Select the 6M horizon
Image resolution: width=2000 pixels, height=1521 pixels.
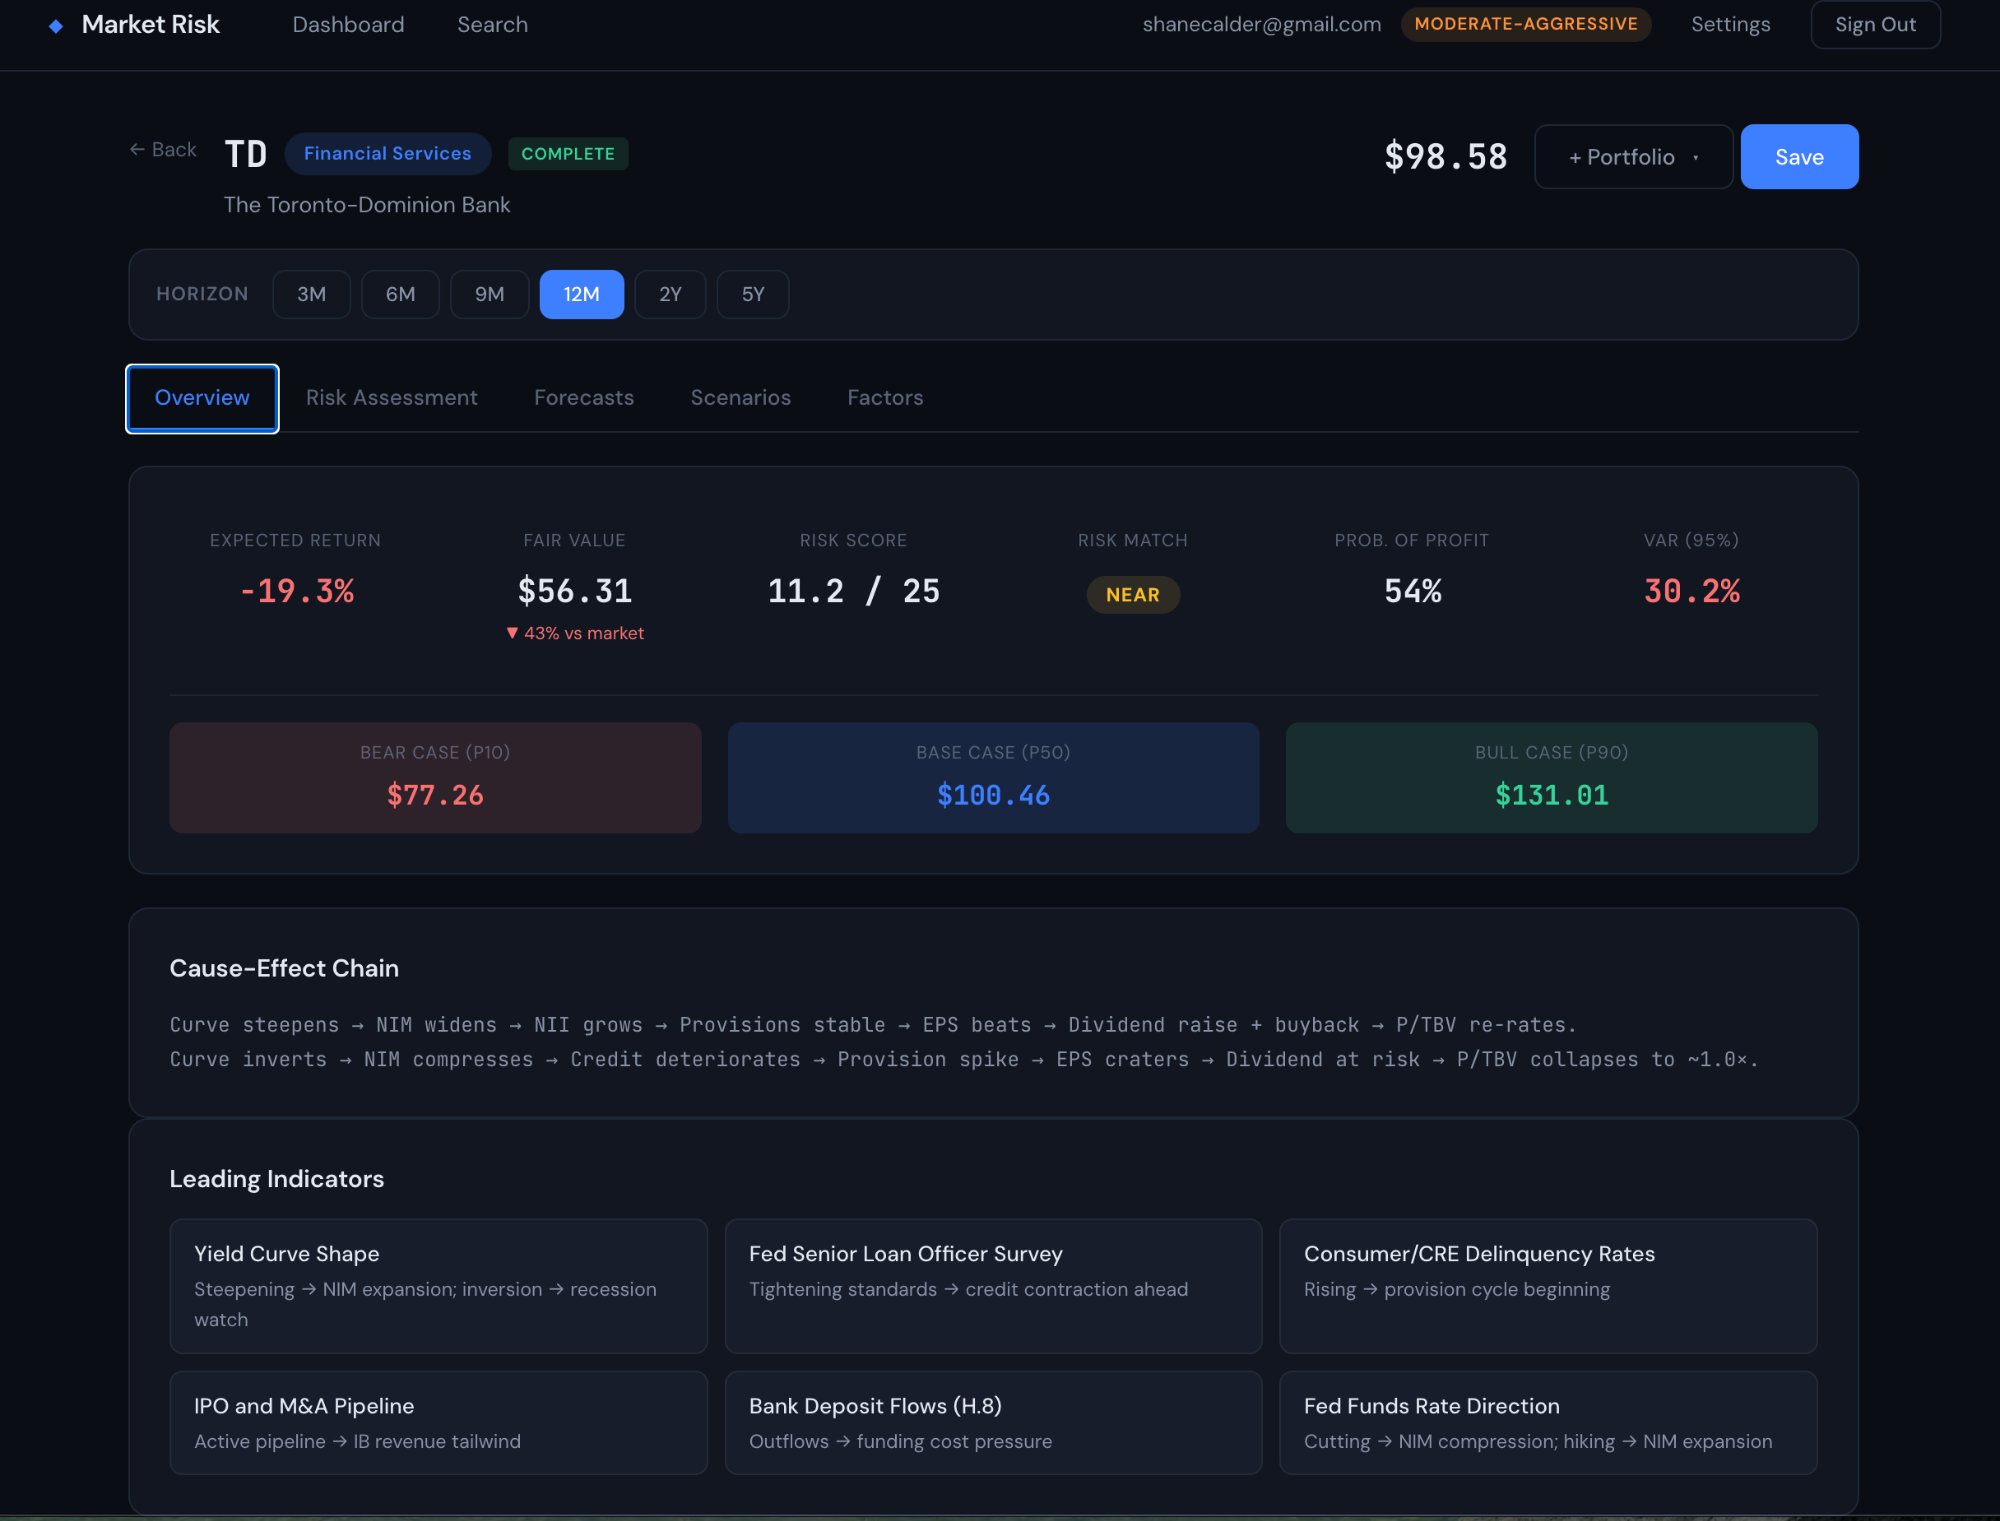point(400,294)
